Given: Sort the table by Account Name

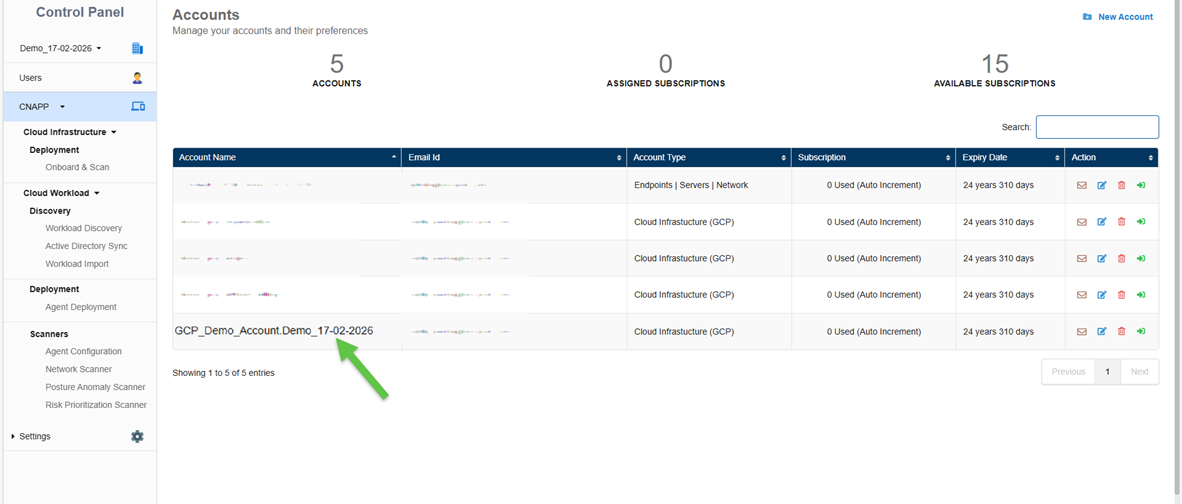Looking at the screenshot, I should [x=286, y=158].
